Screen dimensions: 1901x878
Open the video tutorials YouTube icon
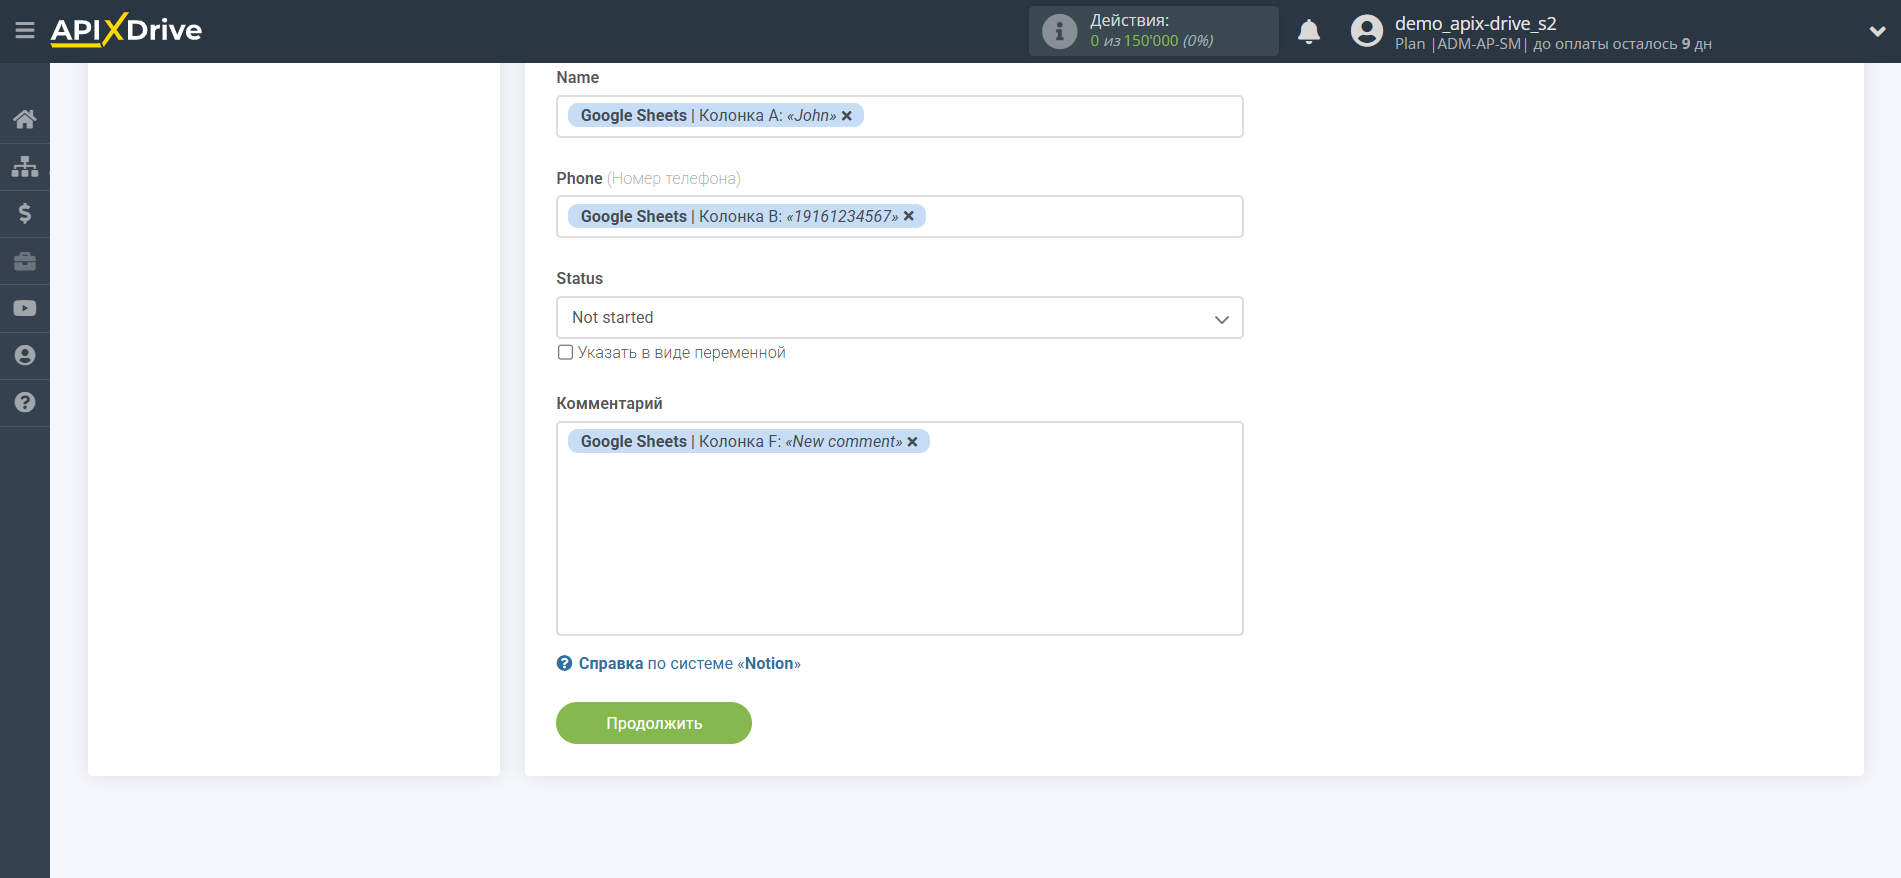[25, 308]
